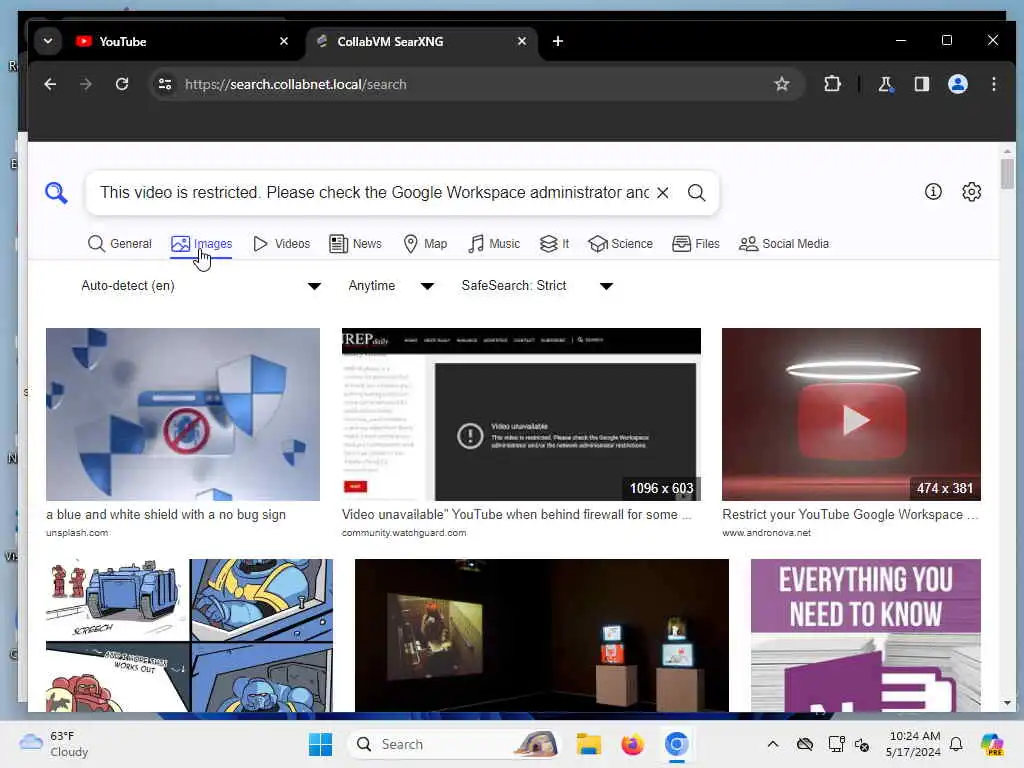Click the unsplash.com source link
Screen dimensions: 1024x768
click(x=77, y=533)
